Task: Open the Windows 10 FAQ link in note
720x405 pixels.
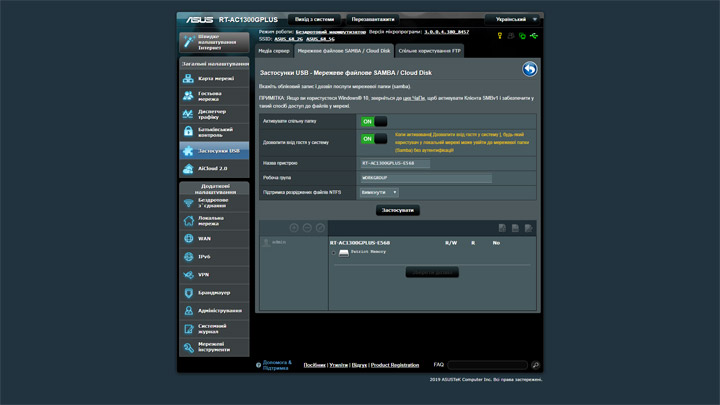Action: 414,98
